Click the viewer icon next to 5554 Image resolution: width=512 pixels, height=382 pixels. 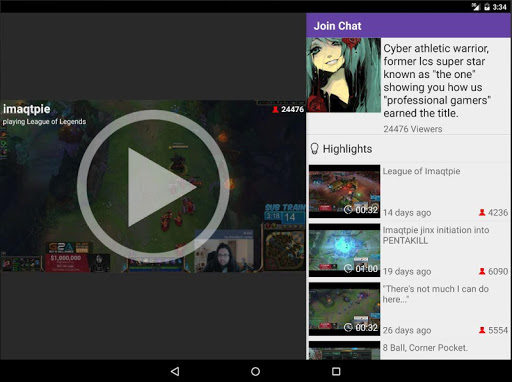[482, 330]
